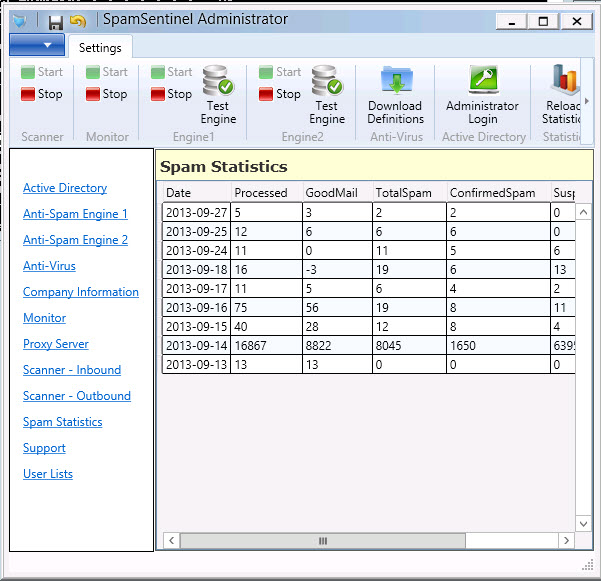
Task: Click the horizontal scrollbar left arrow
Action: [x=171, y=541]
